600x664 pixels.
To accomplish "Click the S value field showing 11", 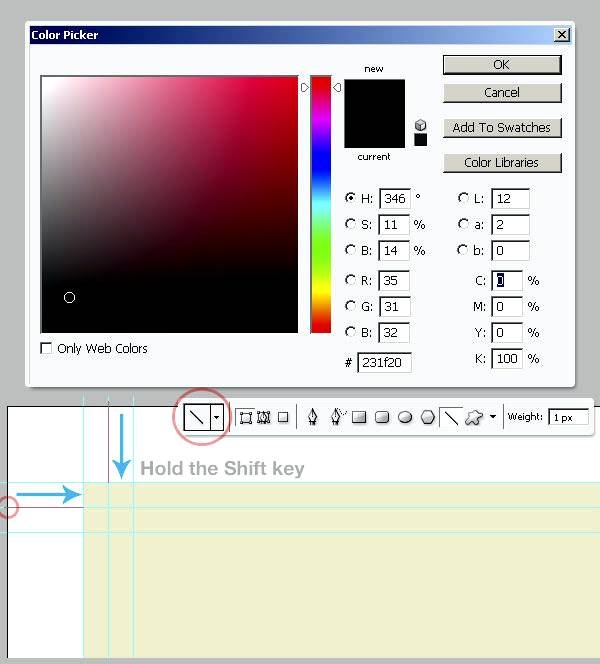I will click(394, 224).
